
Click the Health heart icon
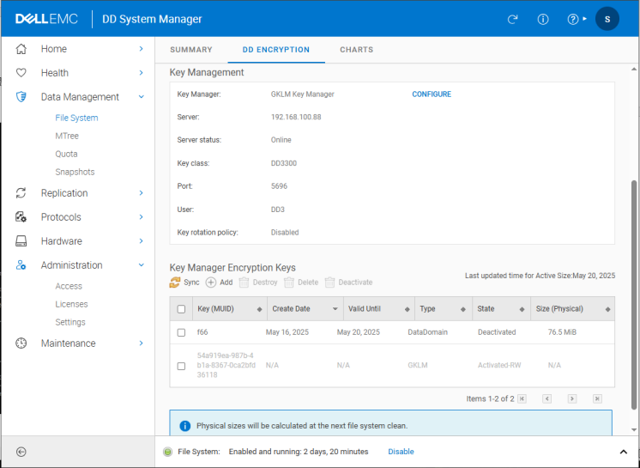21,73
